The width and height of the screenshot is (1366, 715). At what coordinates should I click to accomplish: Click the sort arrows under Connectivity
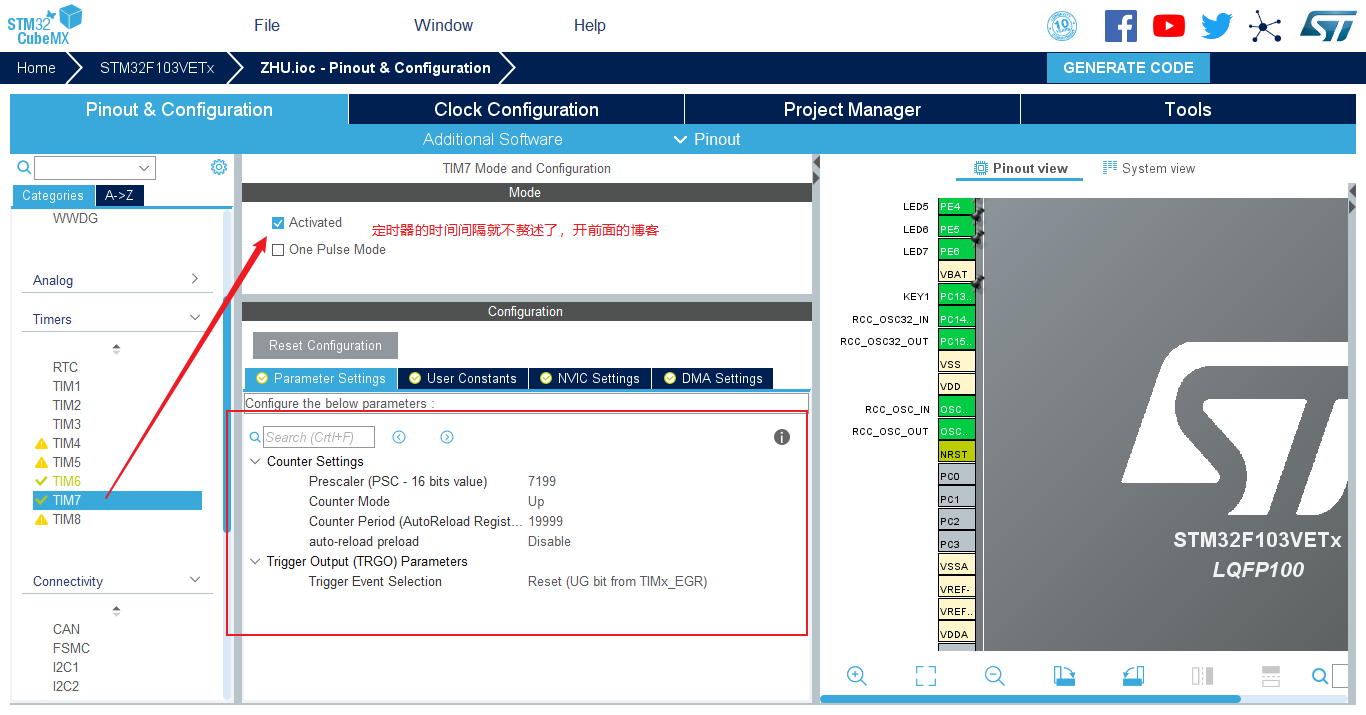point(116,611)
